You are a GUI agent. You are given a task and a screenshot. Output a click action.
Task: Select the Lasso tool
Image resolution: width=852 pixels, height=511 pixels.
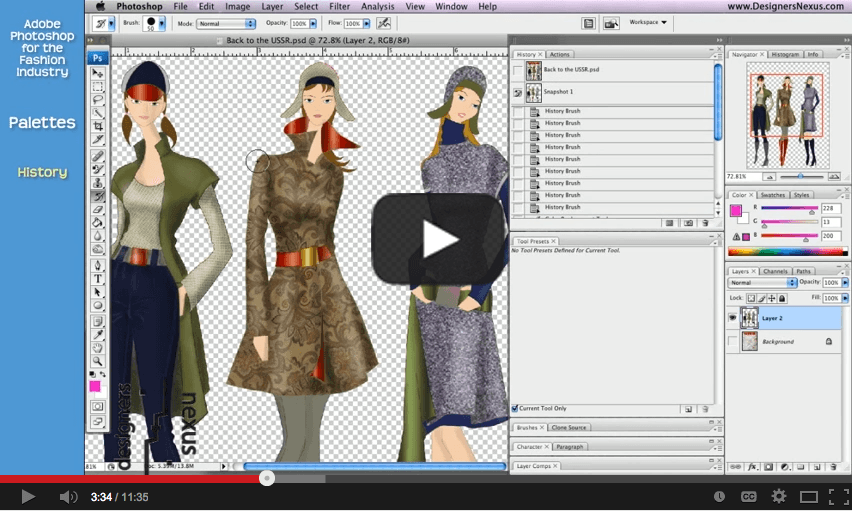pos(98,99)
